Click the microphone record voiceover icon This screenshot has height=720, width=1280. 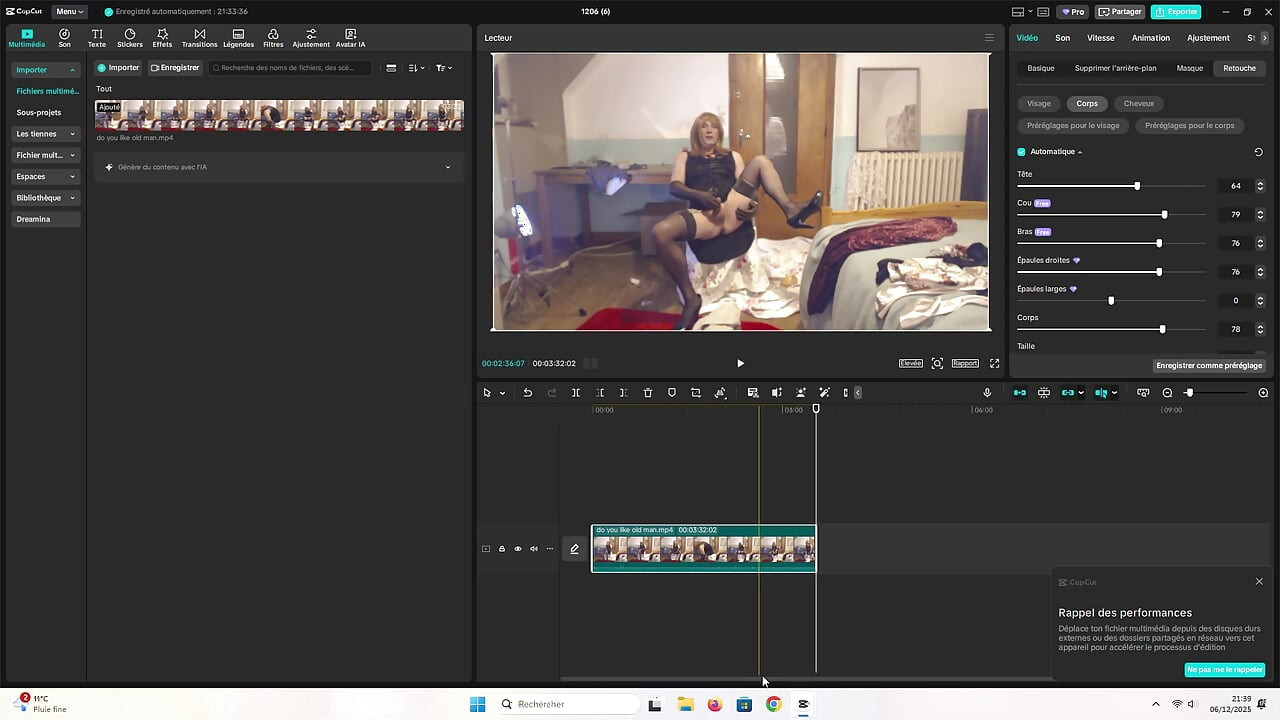click(x=987, y=393)
